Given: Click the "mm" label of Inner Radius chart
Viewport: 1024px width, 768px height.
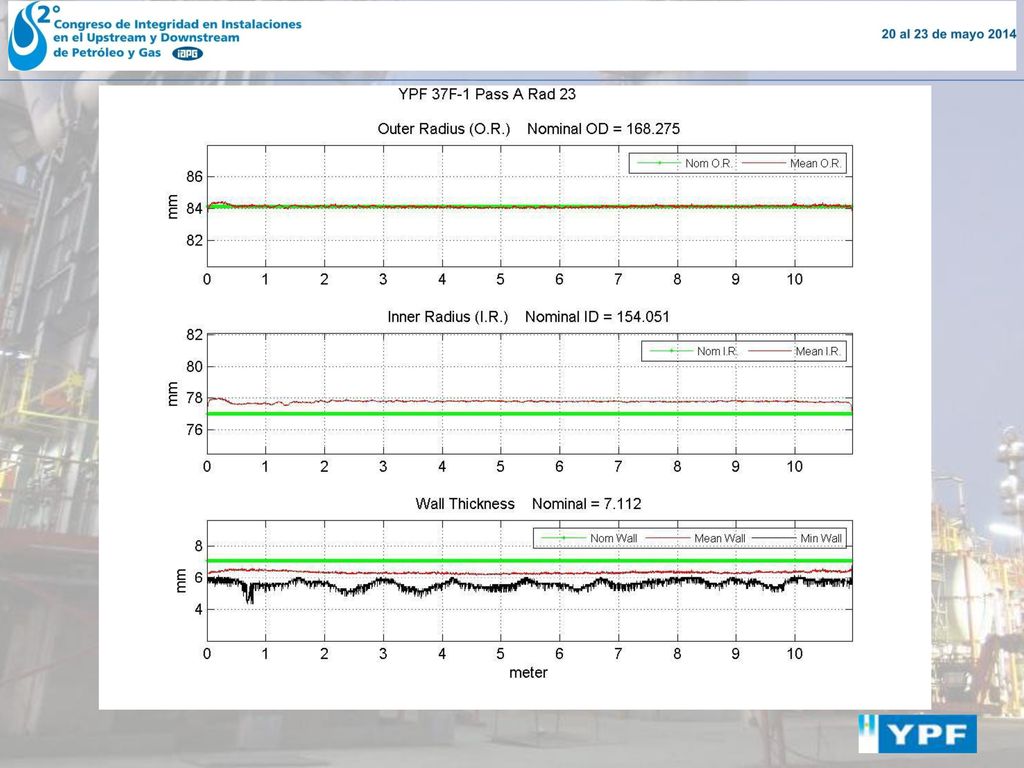Looking at the screenshot, I should pyautogui.click(x=172, y=394).
